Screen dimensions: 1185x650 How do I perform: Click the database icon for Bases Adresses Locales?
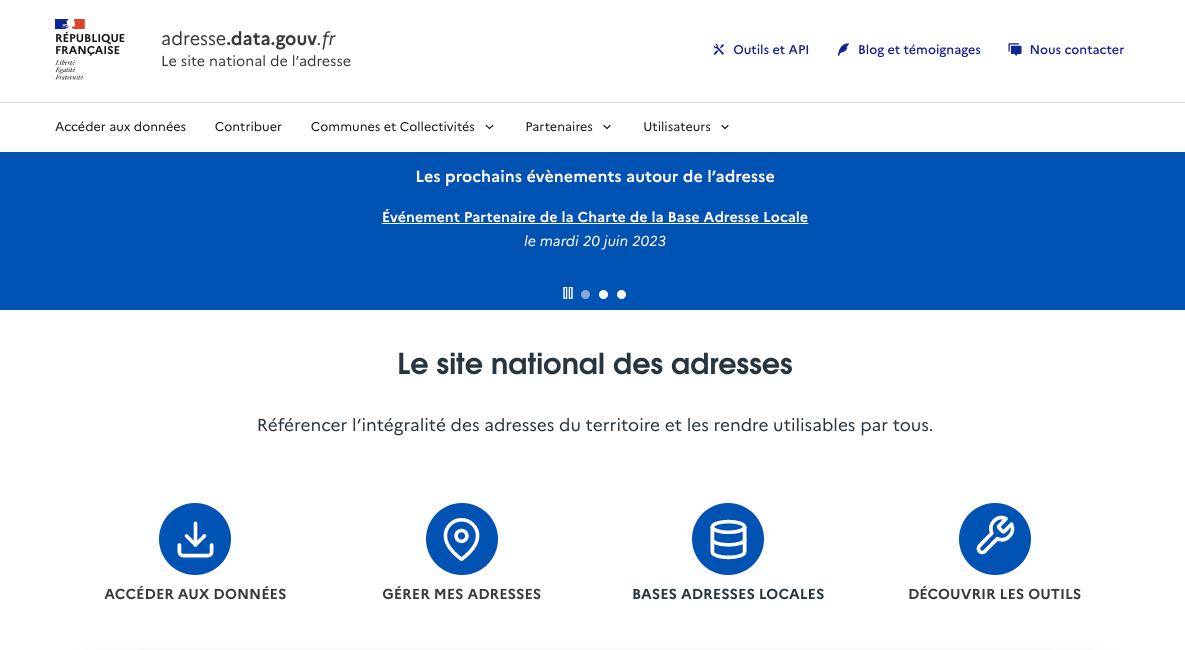pos(728,539)
